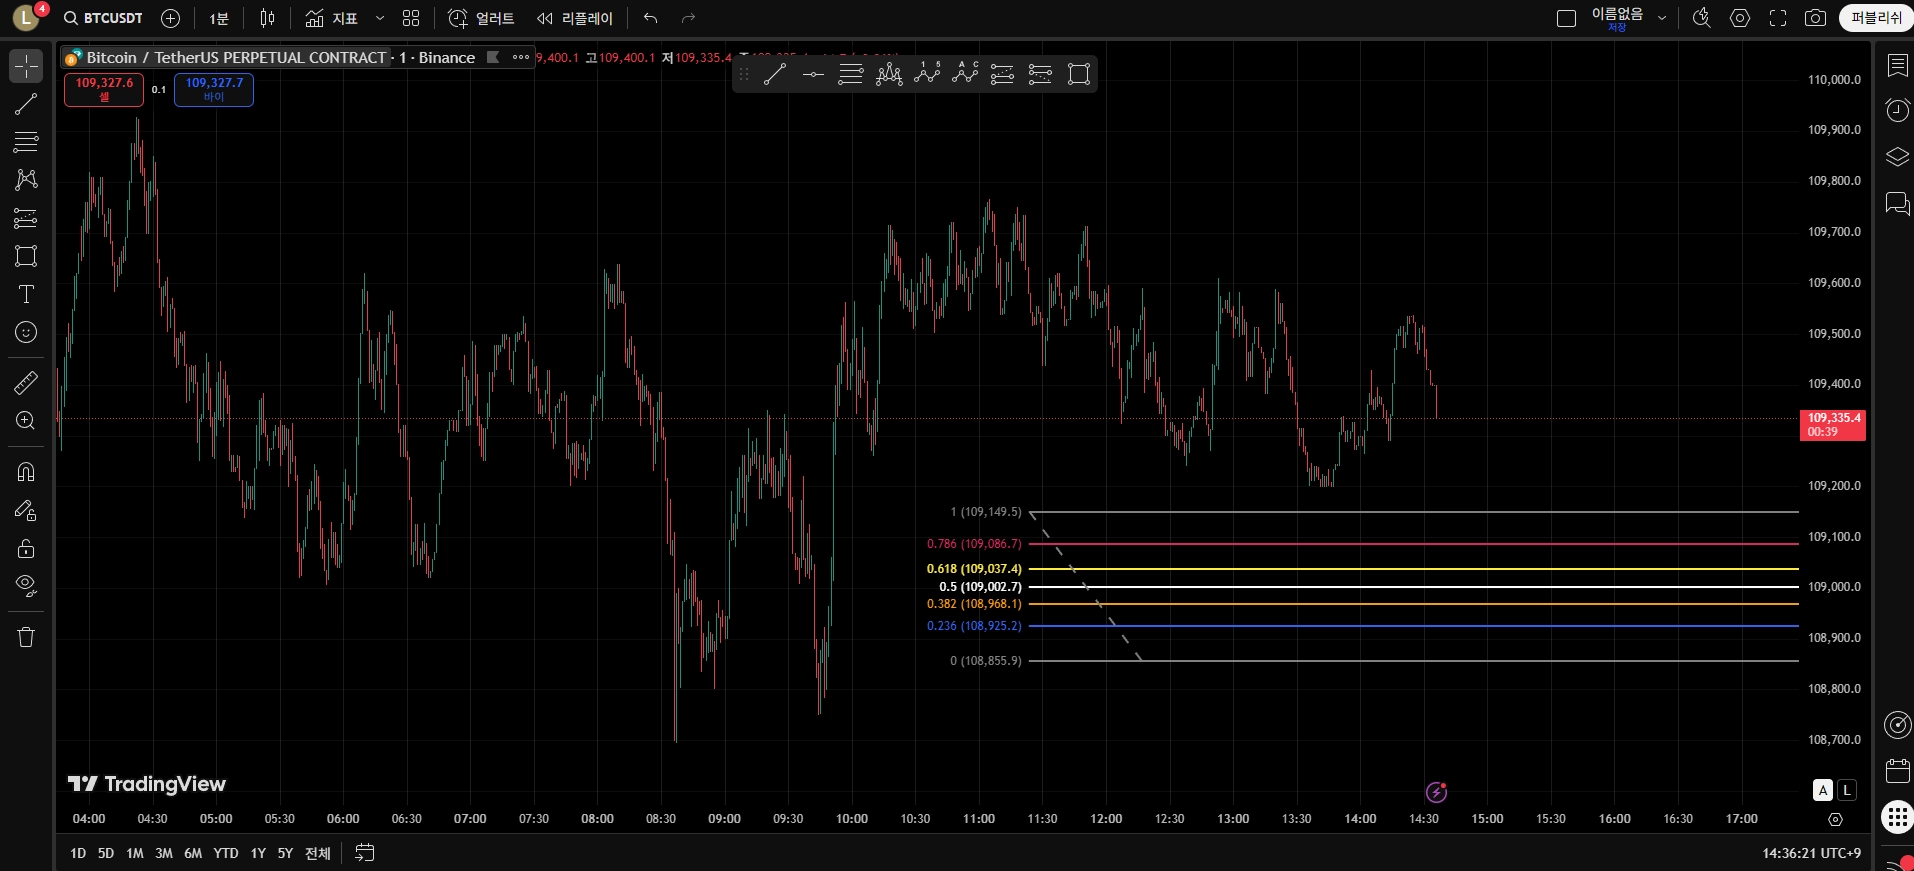1914x871 pixels.
Task: Enter fullscreen mode
Action: 1778,18
